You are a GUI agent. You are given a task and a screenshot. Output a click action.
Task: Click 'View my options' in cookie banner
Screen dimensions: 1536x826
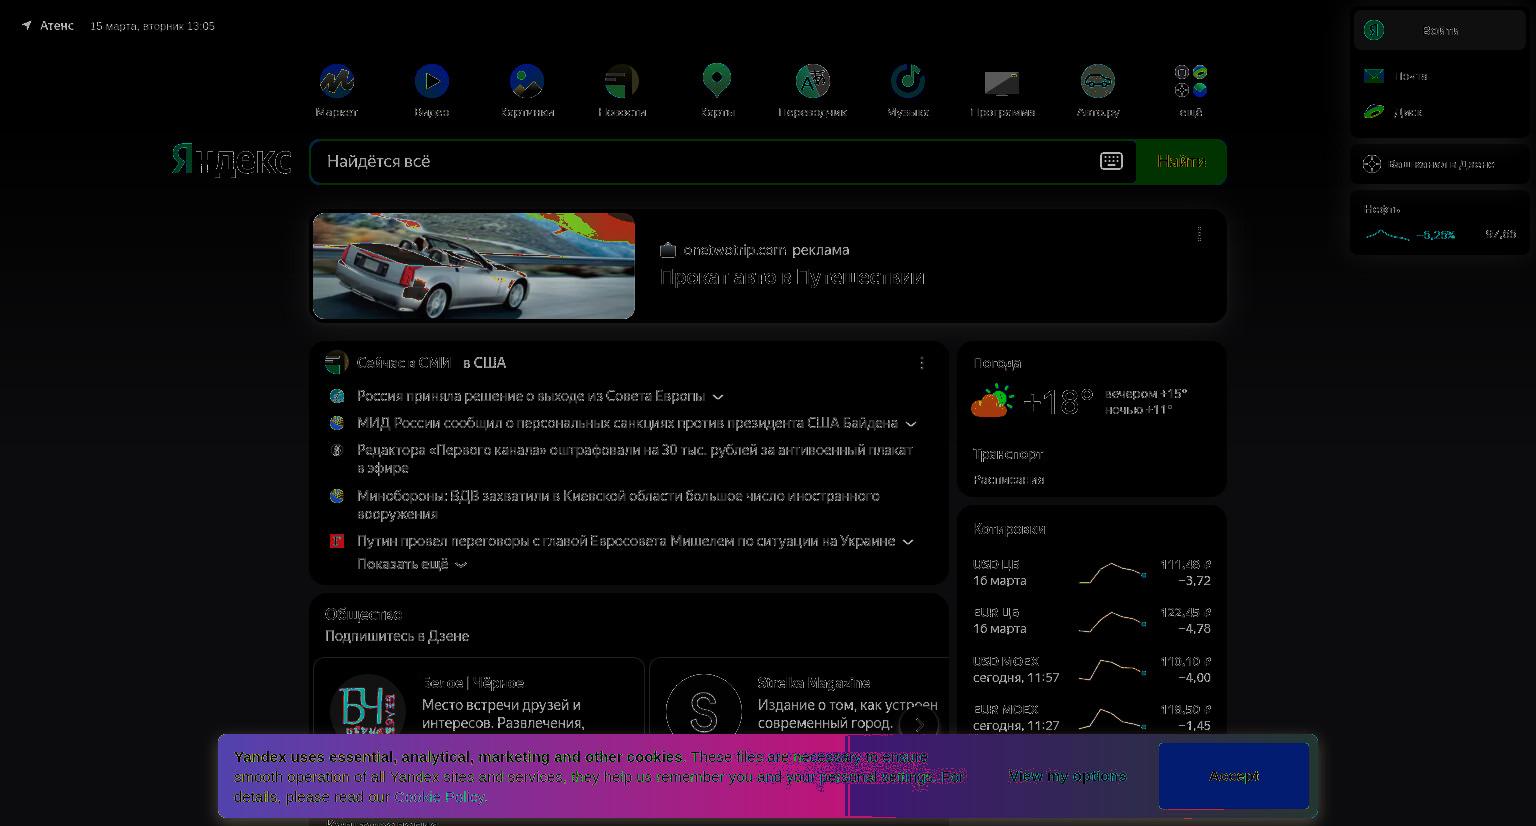pos(1067,776)
